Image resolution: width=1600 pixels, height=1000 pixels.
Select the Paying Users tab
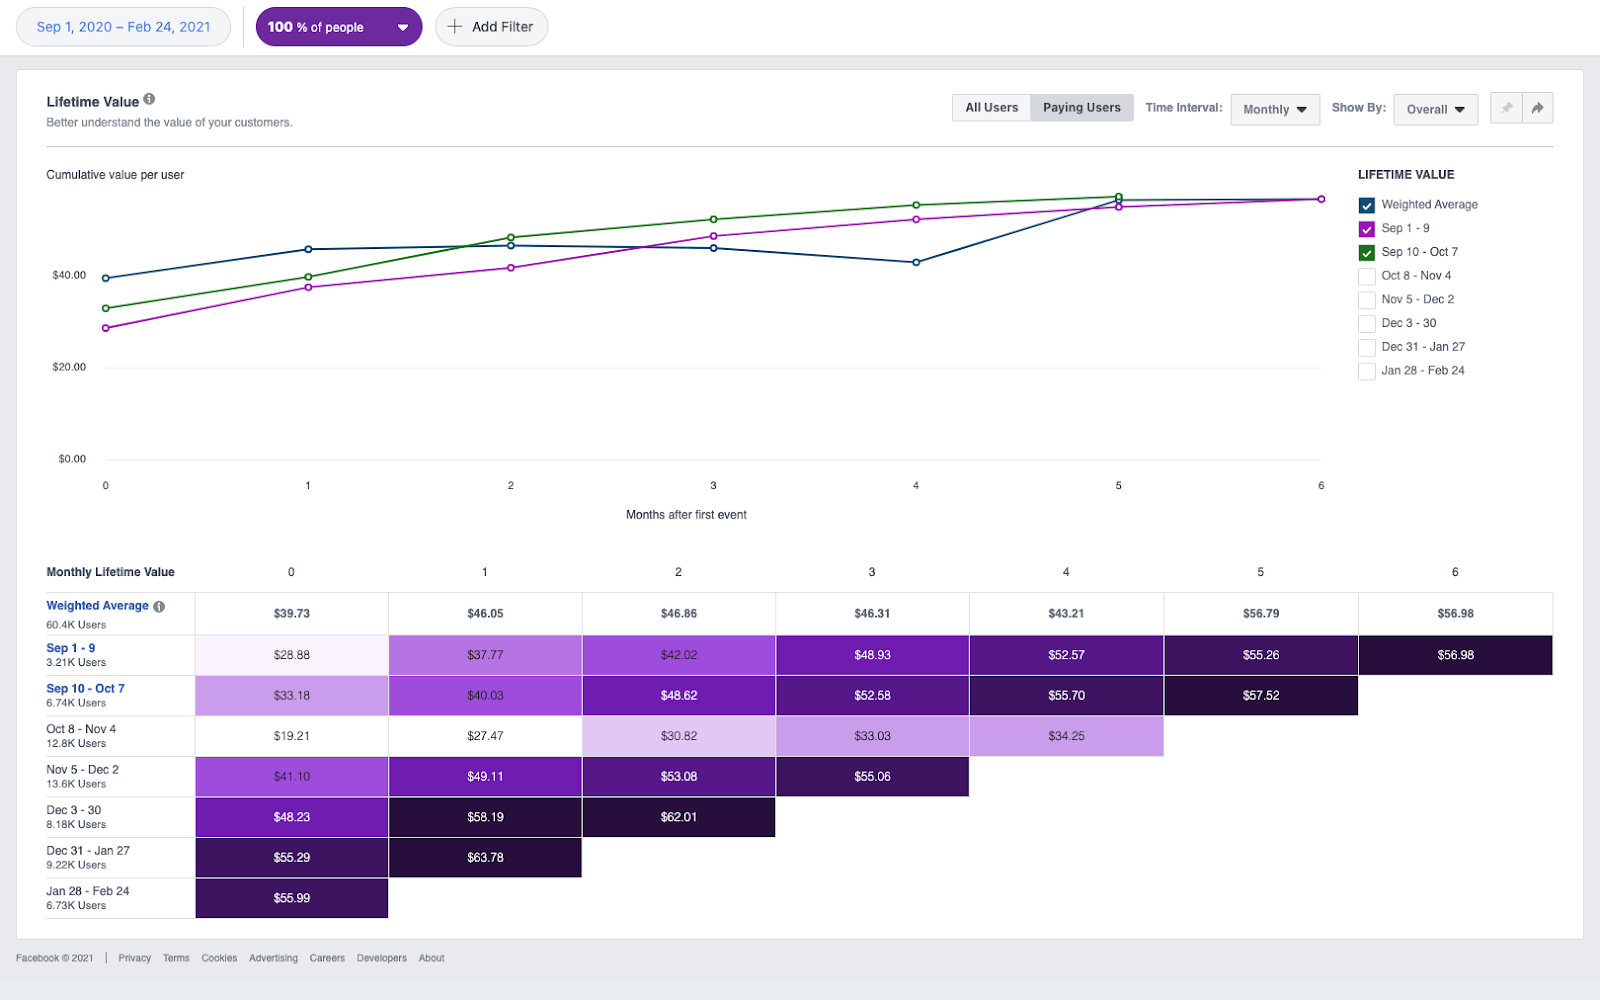(x=1081, y=107)
